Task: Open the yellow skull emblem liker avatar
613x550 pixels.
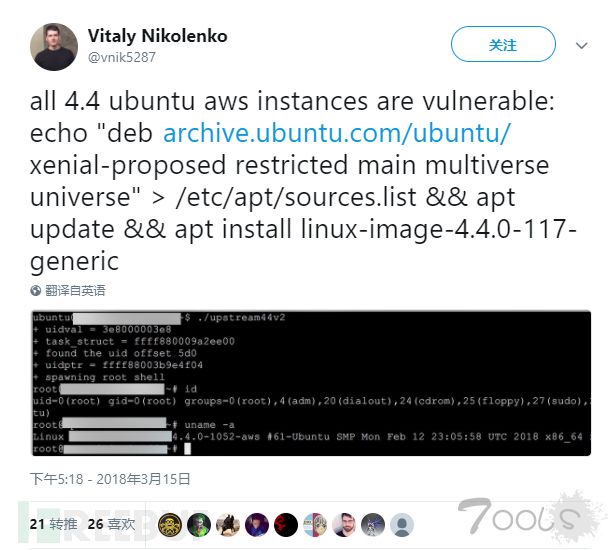Action: tap(170, 525)
